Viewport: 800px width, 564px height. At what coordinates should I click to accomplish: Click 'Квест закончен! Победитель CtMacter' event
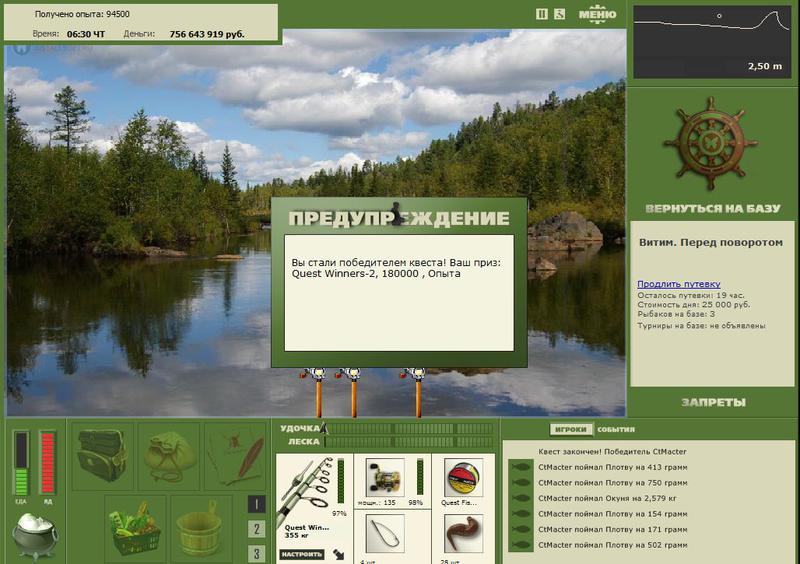coord(612,452)
